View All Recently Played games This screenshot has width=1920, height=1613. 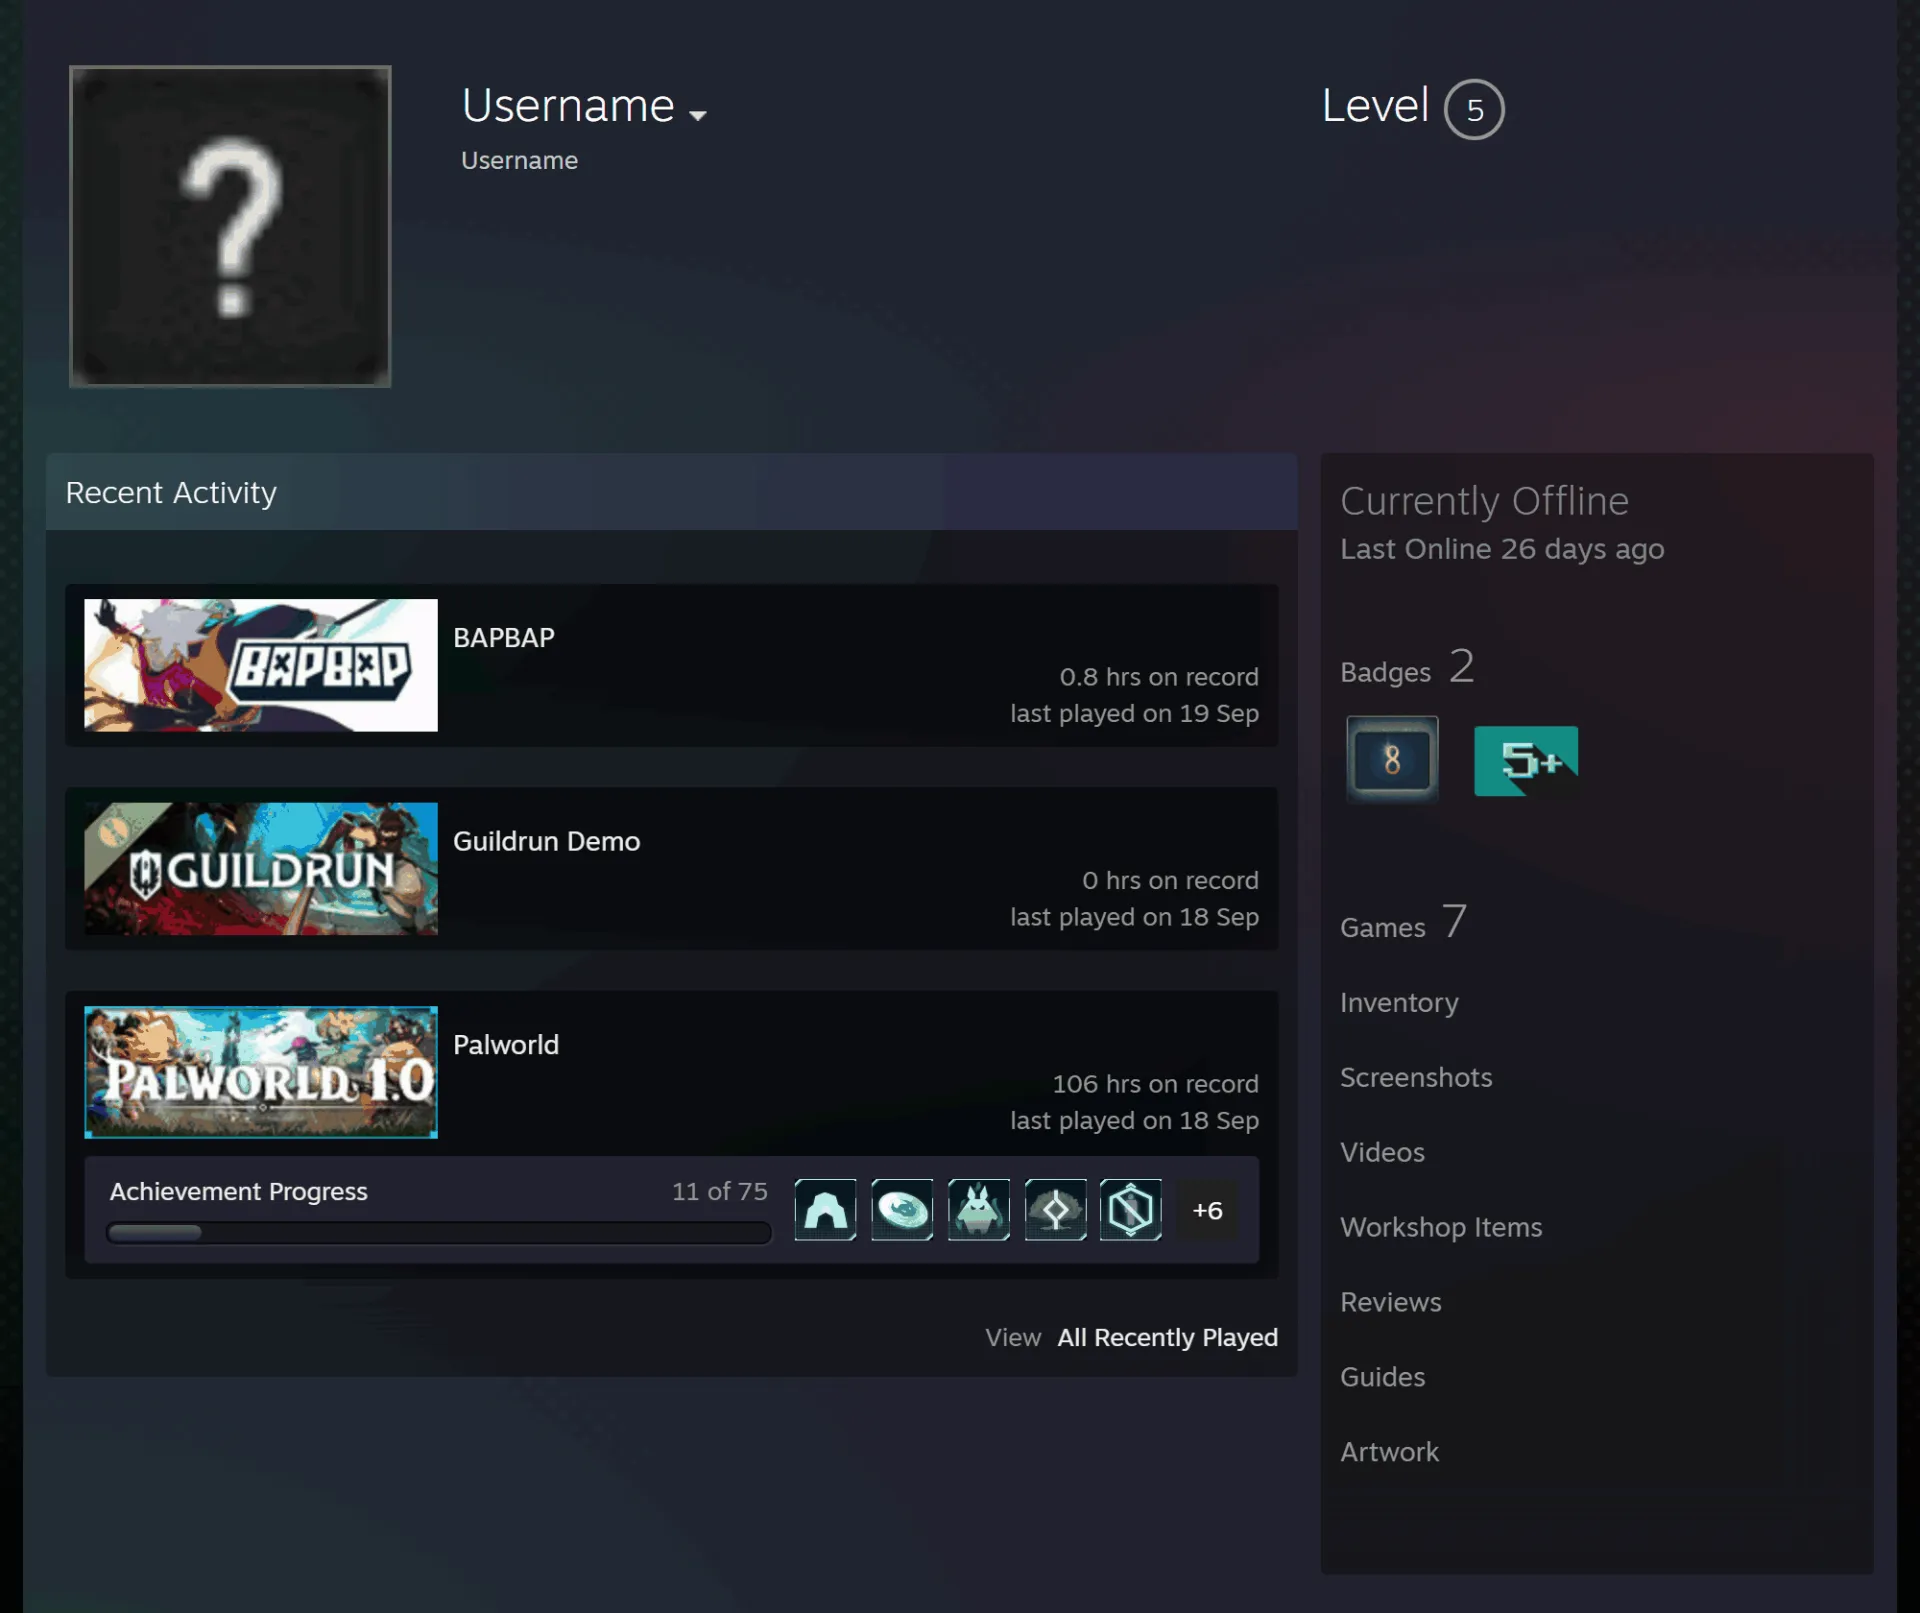[1168, 1337]
